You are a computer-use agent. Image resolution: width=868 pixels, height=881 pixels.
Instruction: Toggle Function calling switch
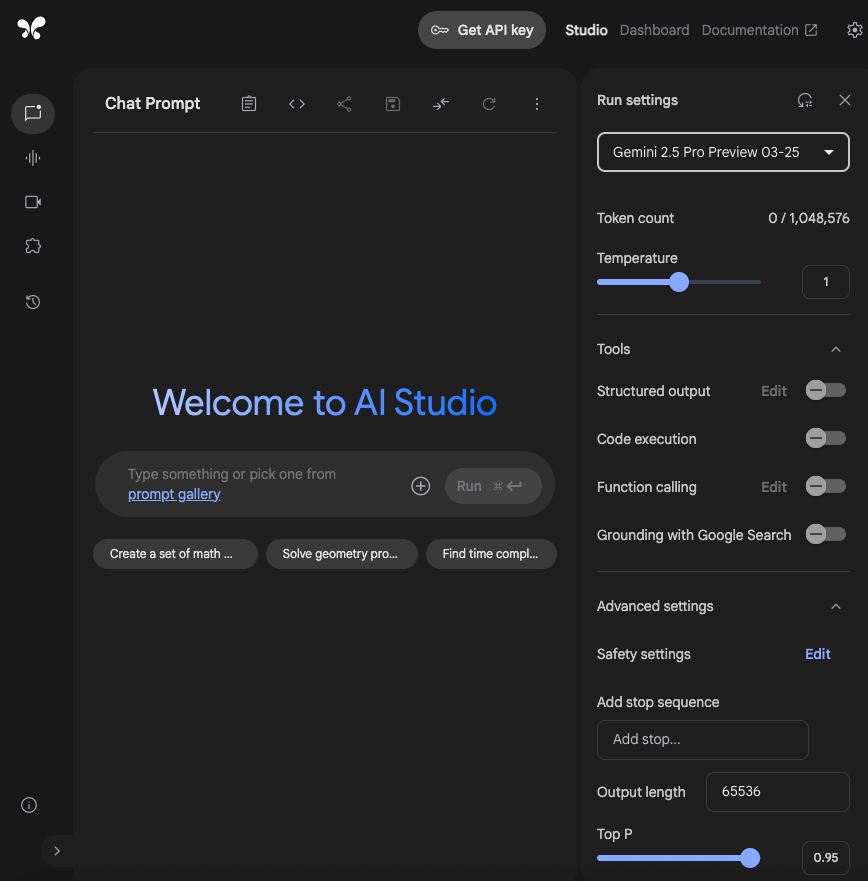(825, 486)
